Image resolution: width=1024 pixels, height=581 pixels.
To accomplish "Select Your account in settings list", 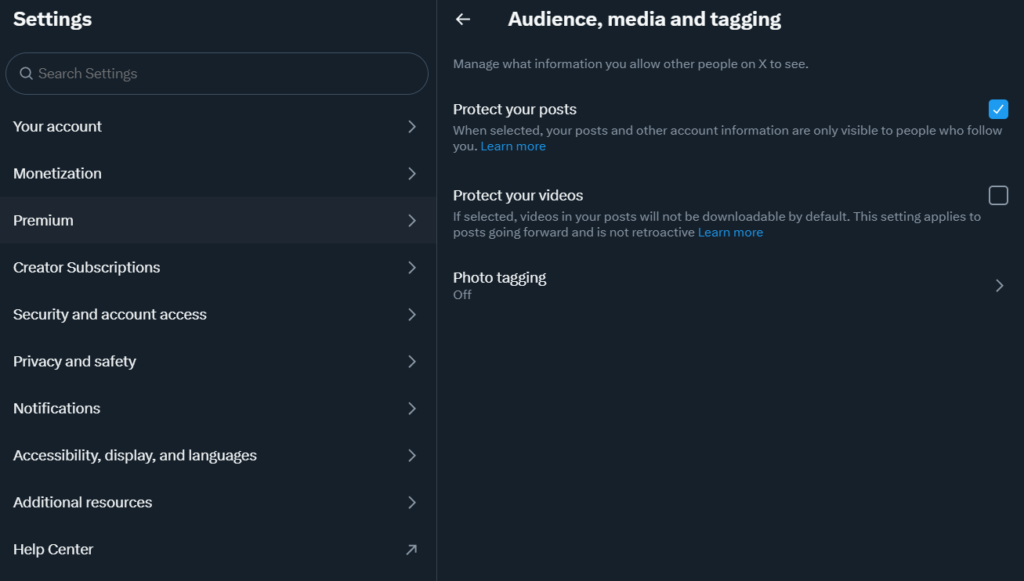I will pos(218,127).
